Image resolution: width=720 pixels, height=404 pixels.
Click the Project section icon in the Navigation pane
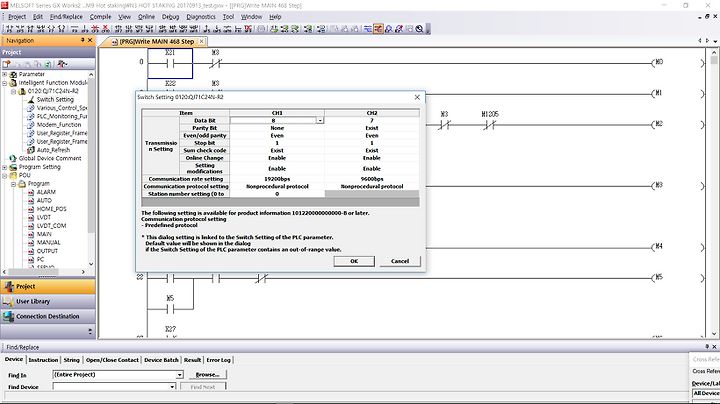8,286
